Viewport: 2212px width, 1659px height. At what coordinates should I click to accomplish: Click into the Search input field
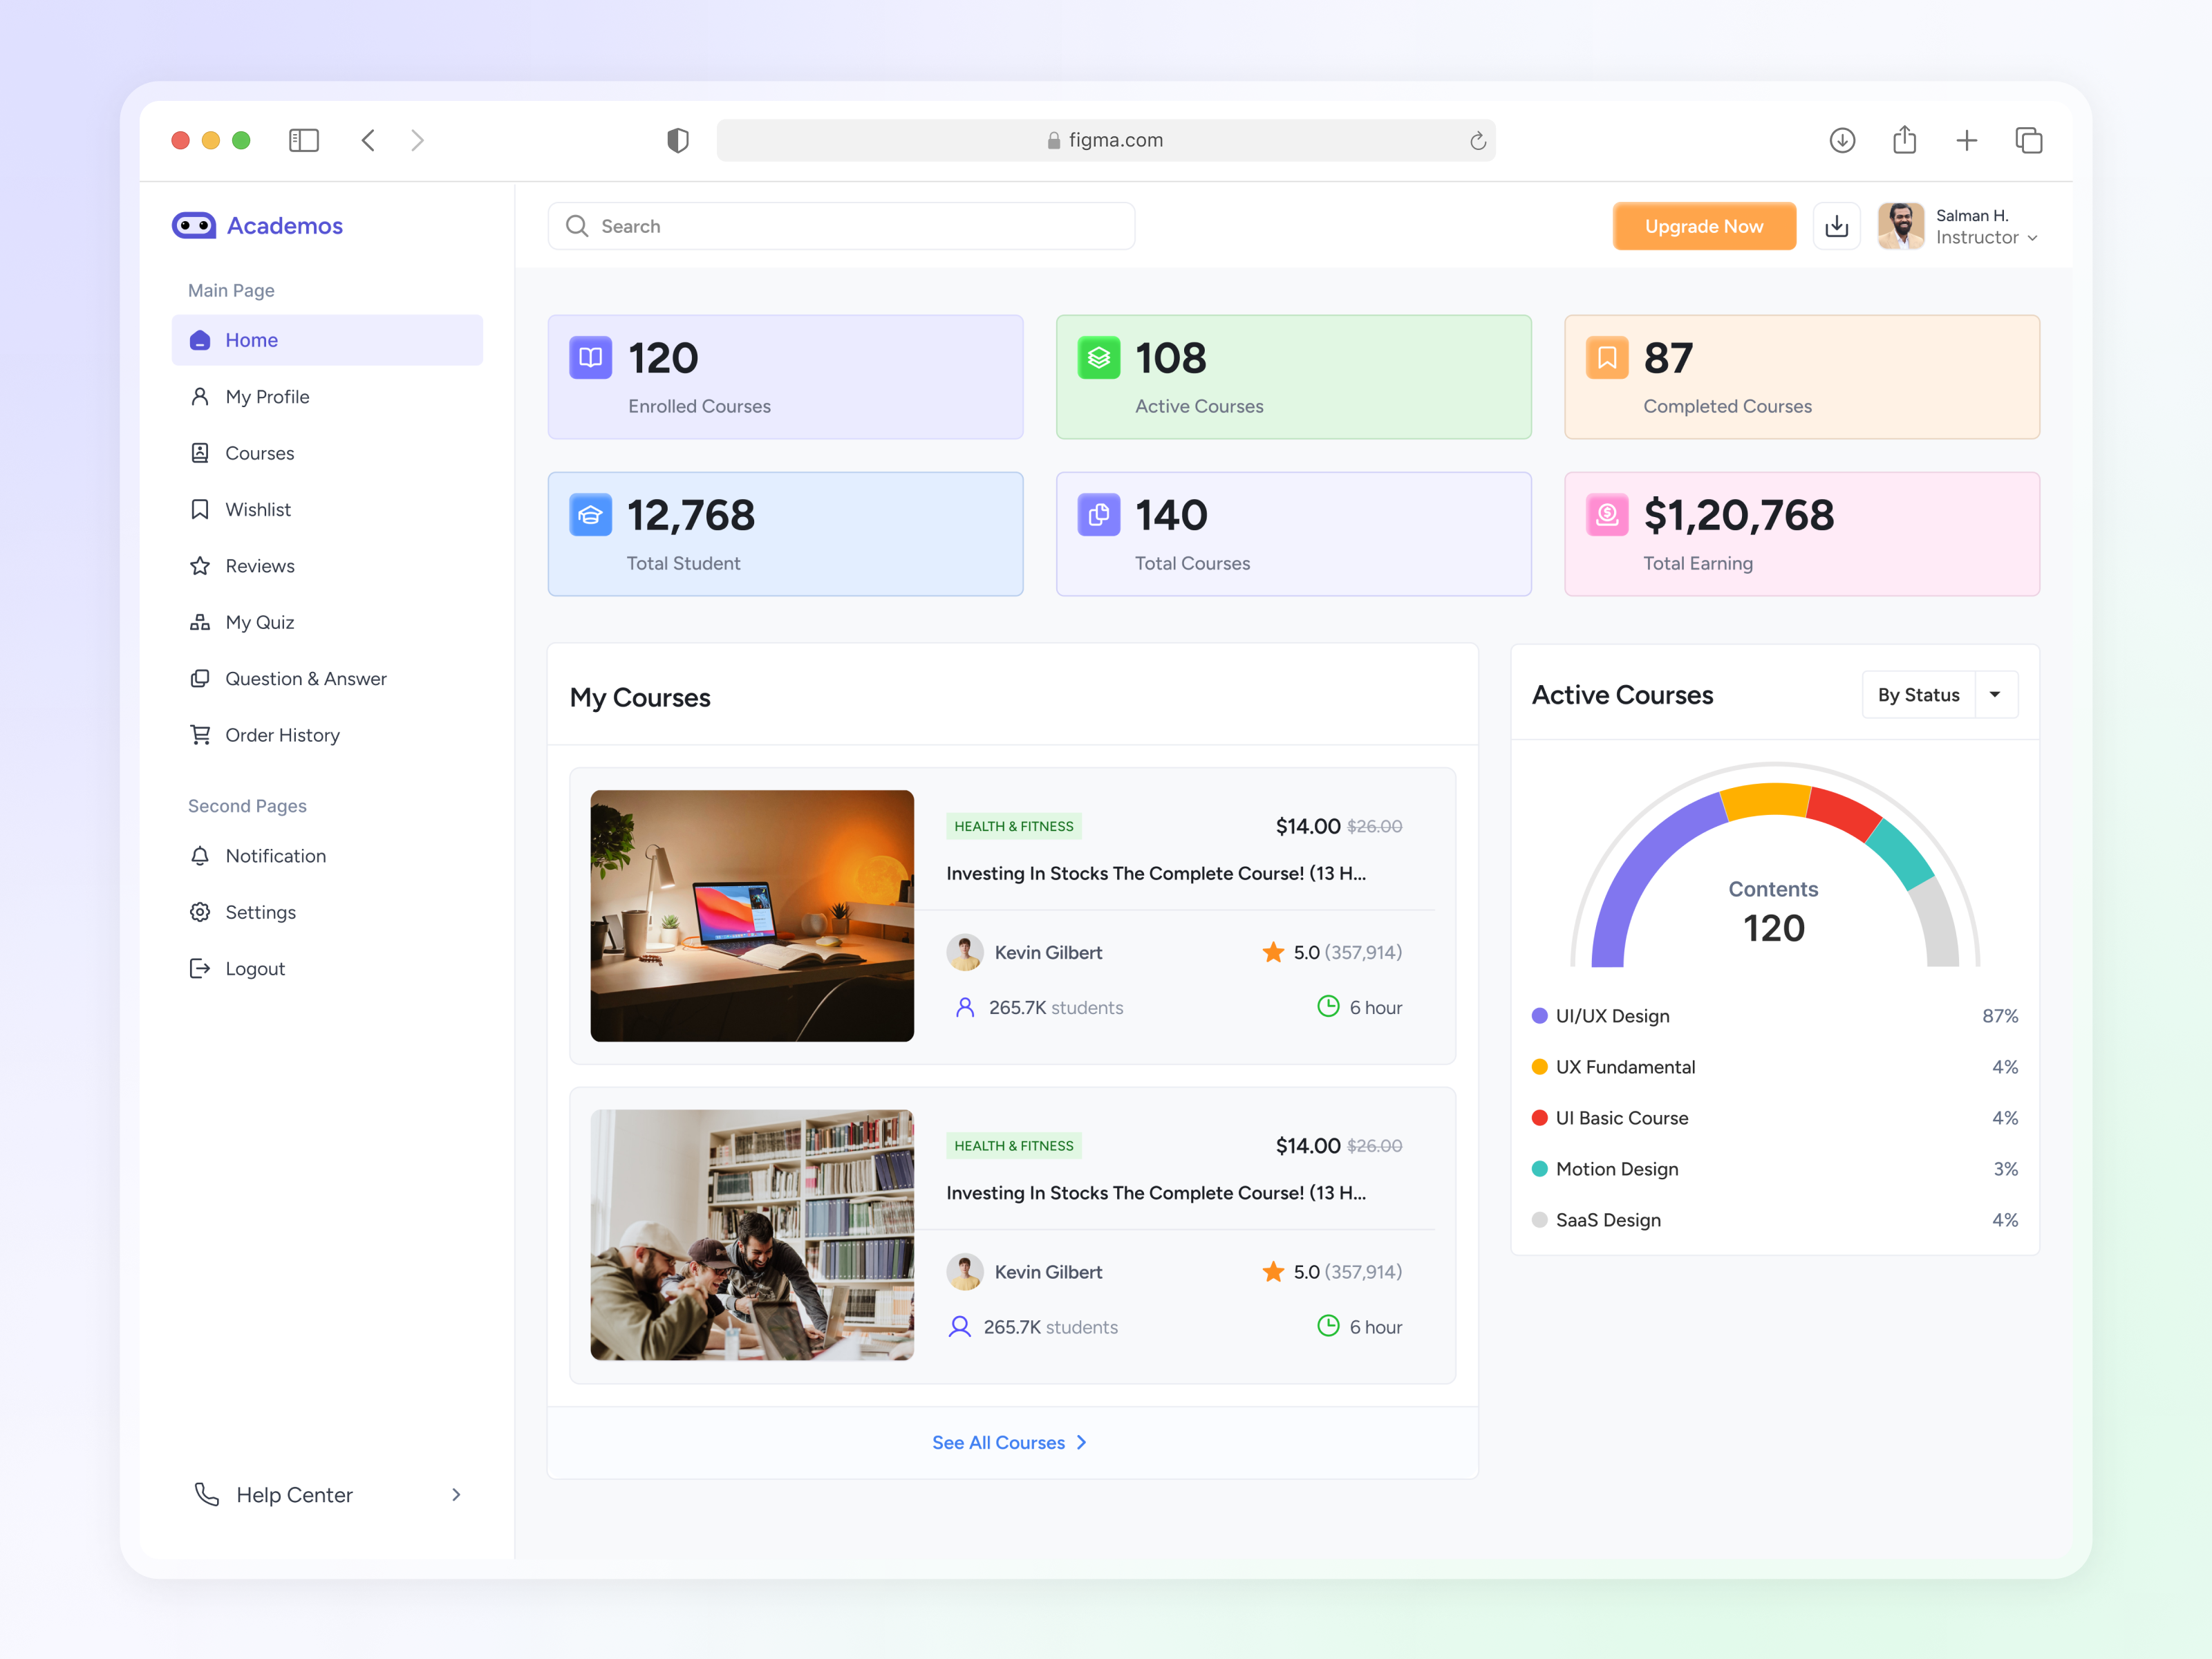point(841,226)
